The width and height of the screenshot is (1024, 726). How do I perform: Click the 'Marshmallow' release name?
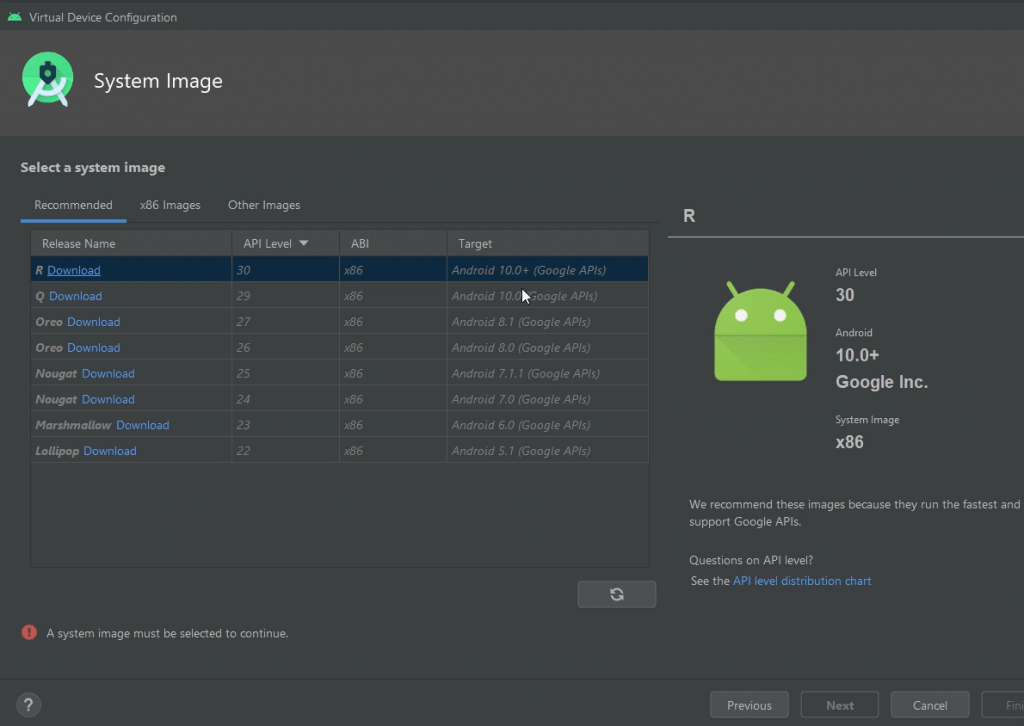coord(73,425)
